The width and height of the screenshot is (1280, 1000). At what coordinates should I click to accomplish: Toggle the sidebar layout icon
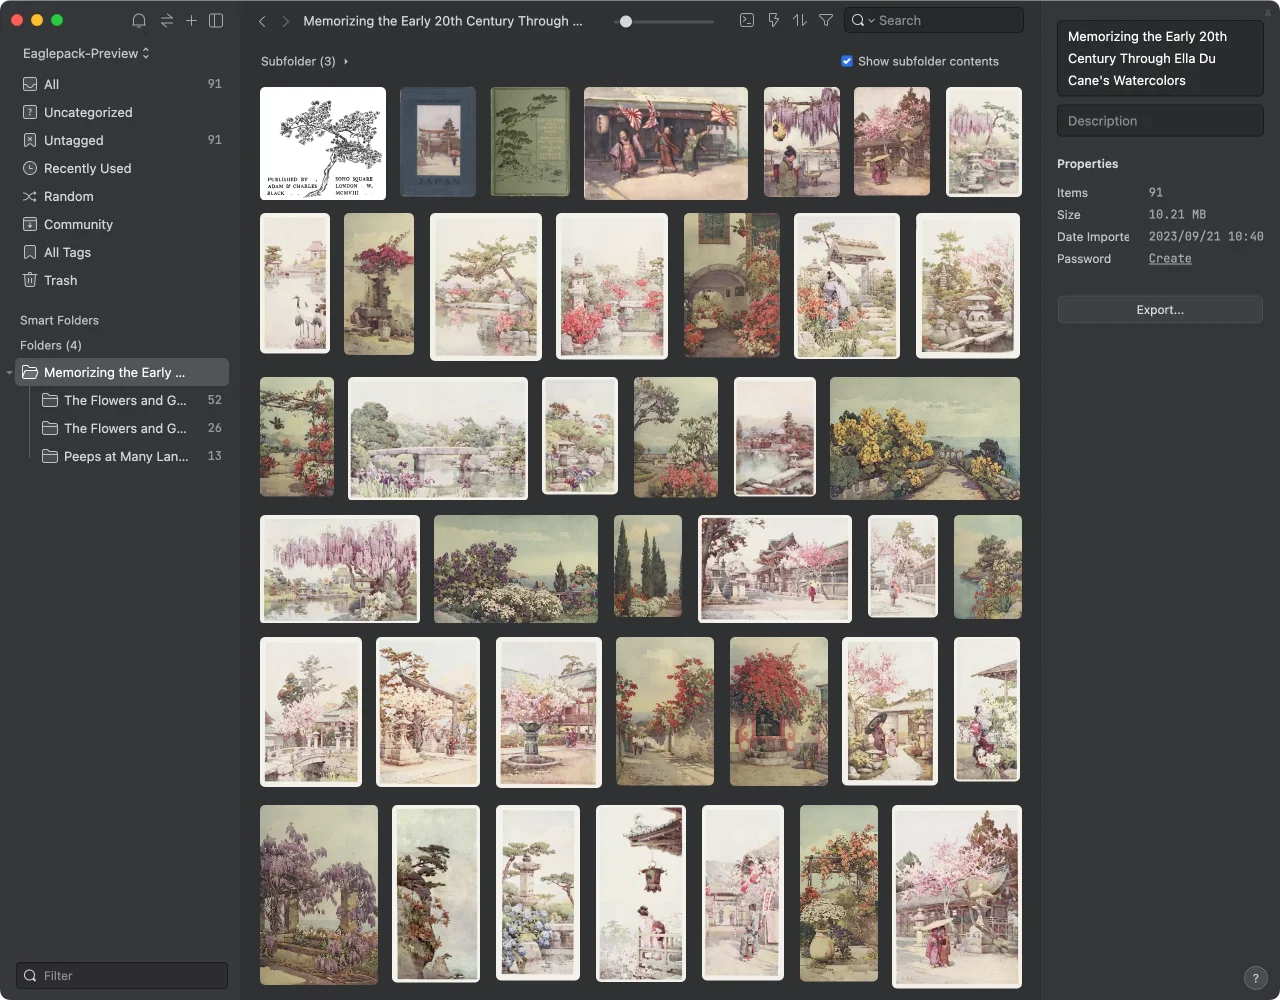pos(216,20)
